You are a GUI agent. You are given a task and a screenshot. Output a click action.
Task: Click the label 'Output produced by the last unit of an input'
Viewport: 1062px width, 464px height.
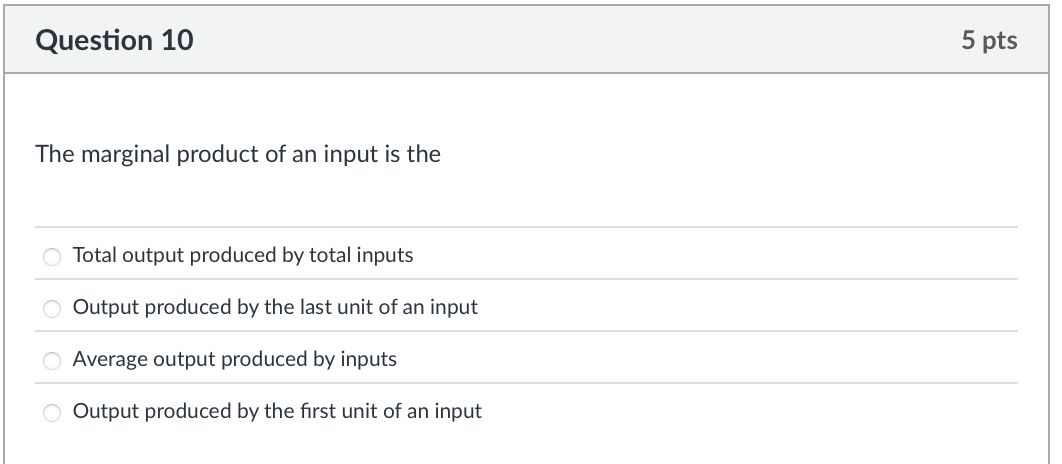pos(275,307)
